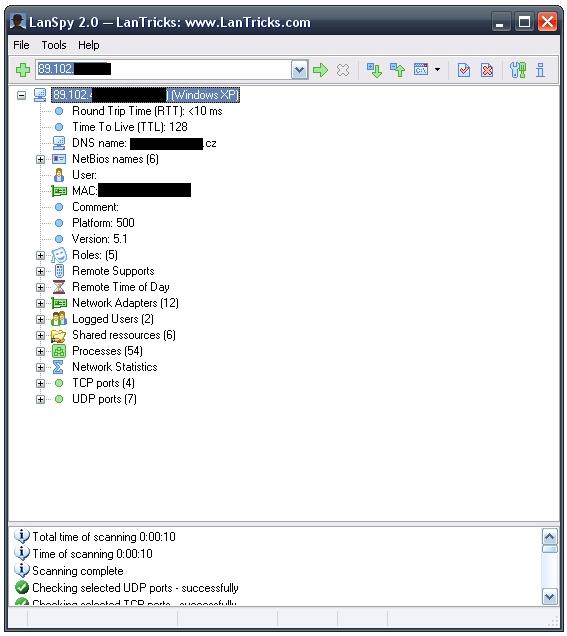The height and width of the screenshot is (636, 567).
Task: Click the green plus add-address icon
Action: pos(23,70)
